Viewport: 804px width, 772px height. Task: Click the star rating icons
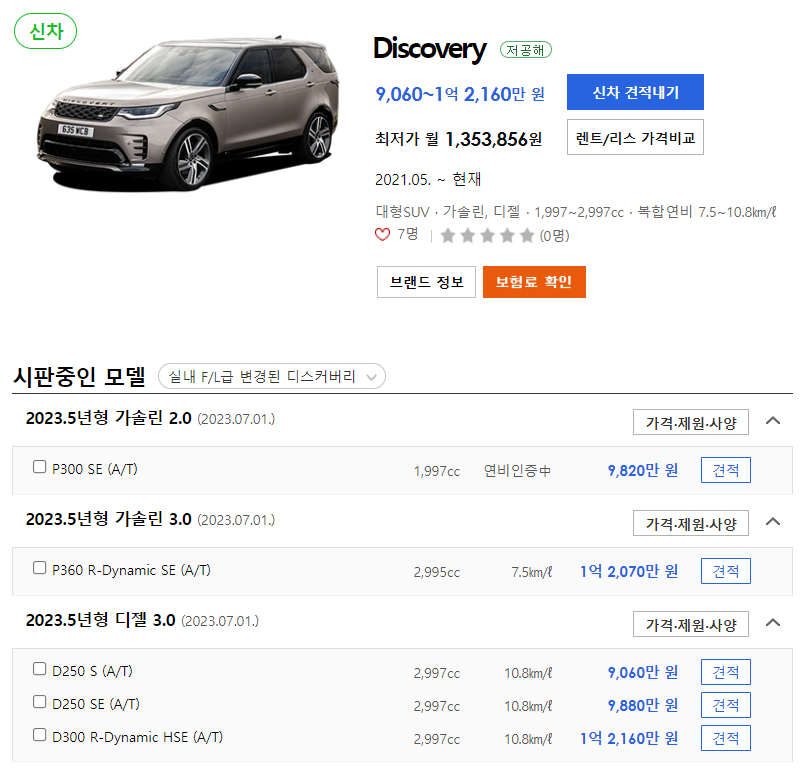487,235
